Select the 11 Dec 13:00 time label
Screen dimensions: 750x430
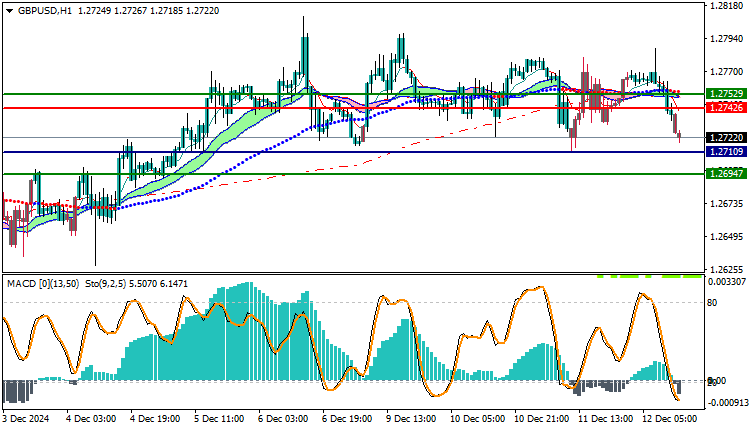point(606,419)
